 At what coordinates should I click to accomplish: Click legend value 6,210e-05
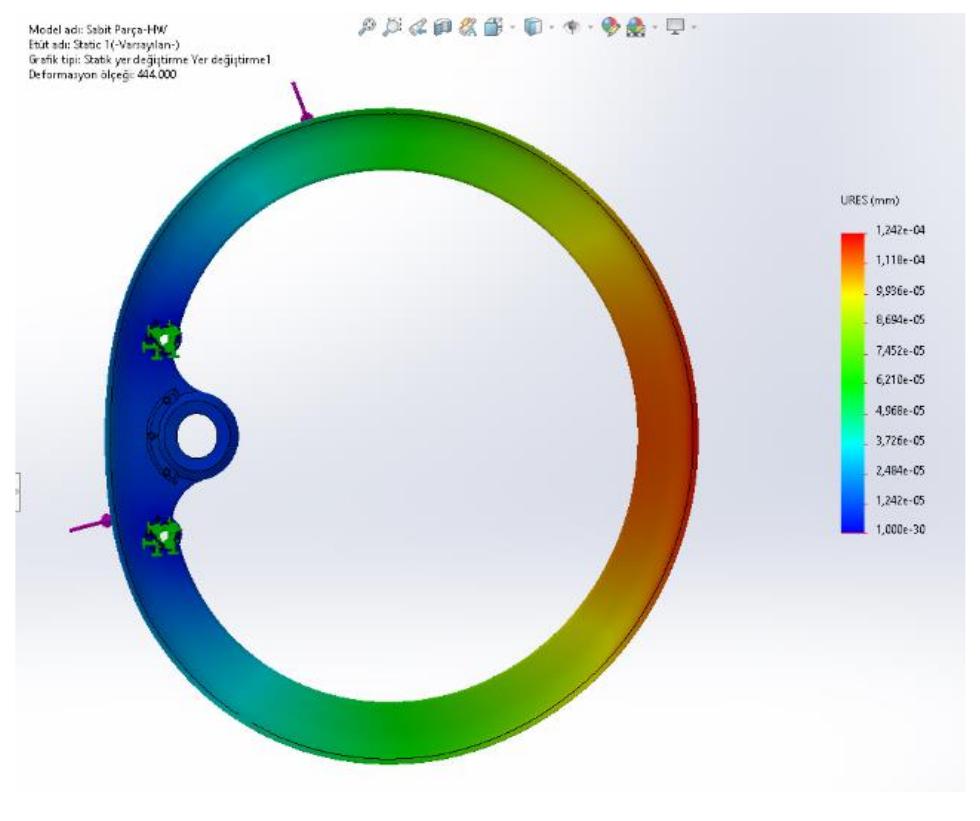click(x=900, y=380)
